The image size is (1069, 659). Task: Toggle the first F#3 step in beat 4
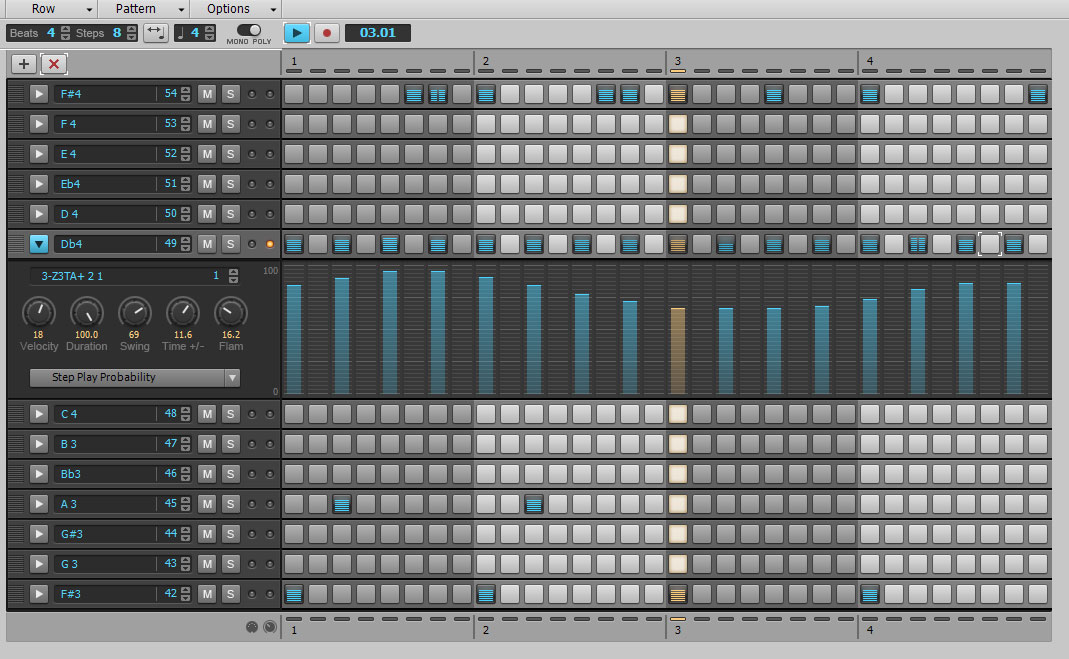[x=869, y=594]
